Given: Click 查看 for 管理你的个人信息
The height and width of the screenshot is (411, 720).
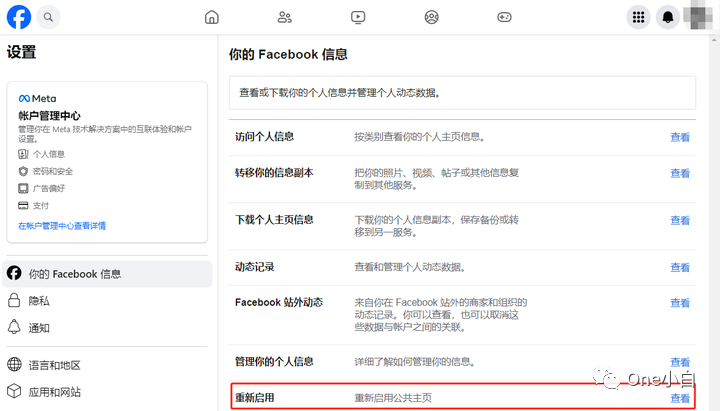Looking at the screenshot, I should [x=680, y=362].
